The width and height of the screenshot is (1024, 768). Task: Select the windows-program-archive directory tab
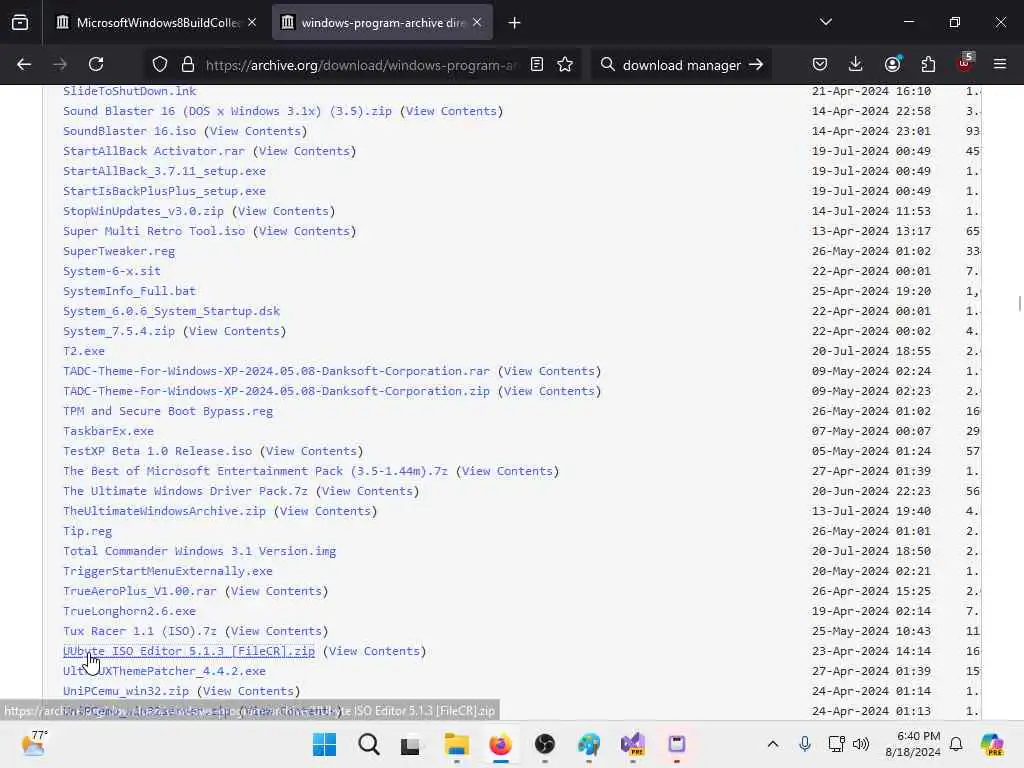(382, 23)
